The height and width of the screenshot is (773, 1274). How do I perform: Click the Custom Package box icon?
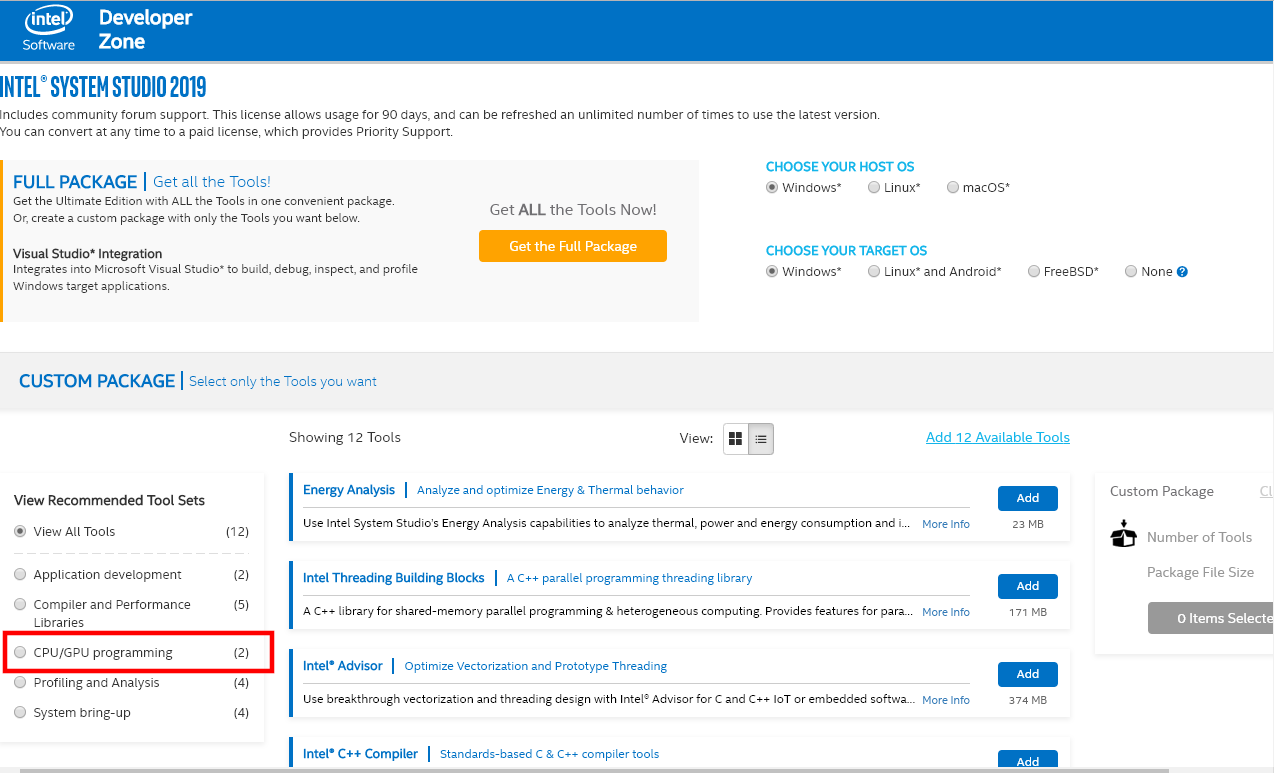1124,535
